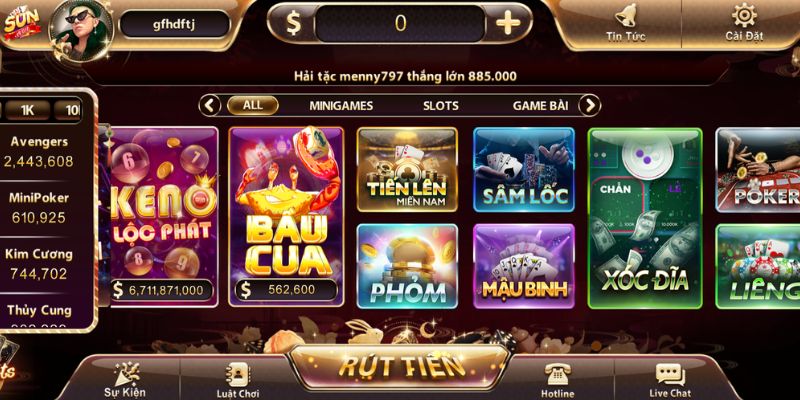800x400 pixels.
Task: Call the Hotline phone icon
Action: pyautogui.click(x=557, y=374)
